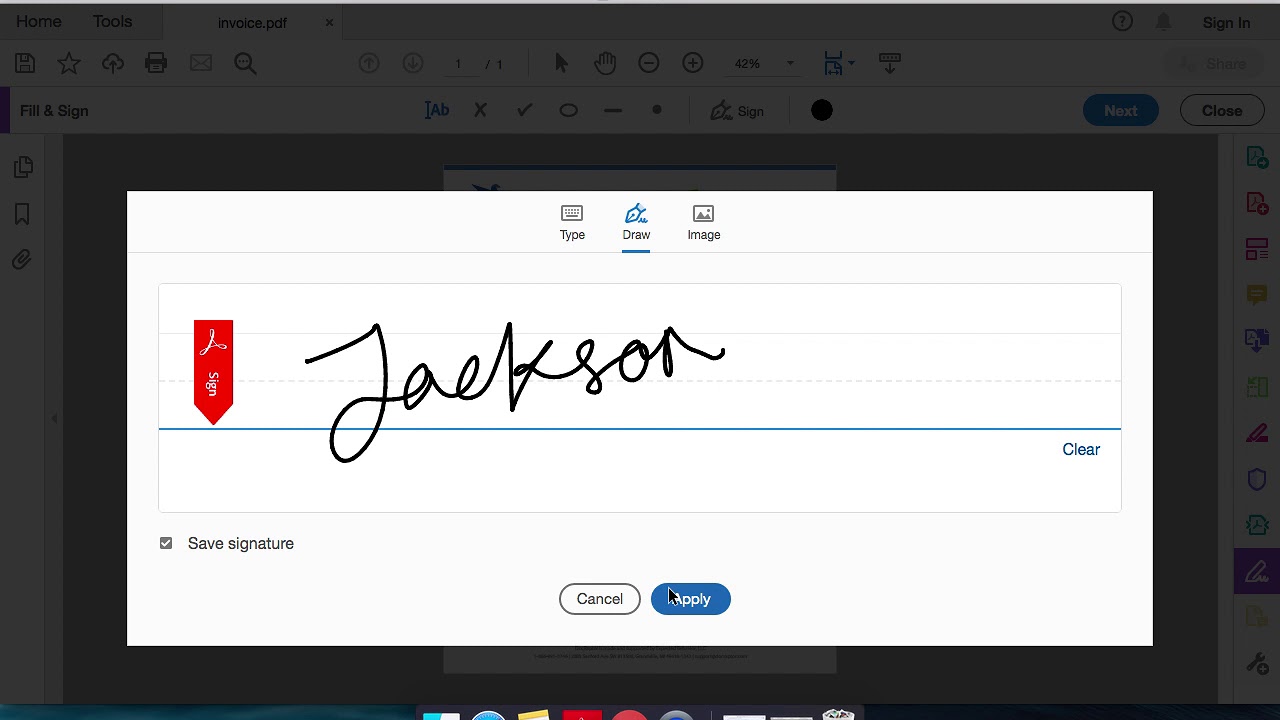Open More Tools wrench icon
This screenshot has height=720, width=1280.
(1257, 663)
